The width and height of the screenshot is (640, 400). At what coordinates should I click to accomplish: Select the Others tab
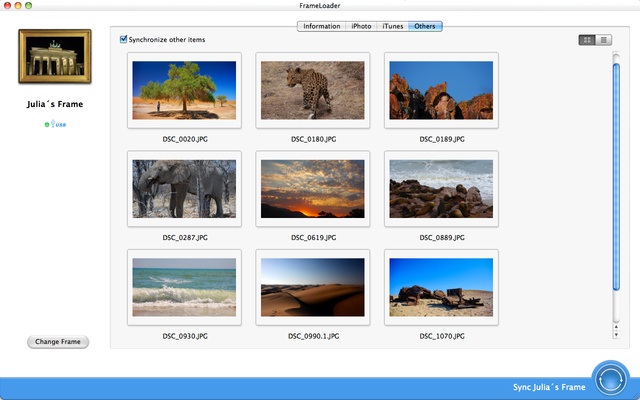click(x=425, y=26)
